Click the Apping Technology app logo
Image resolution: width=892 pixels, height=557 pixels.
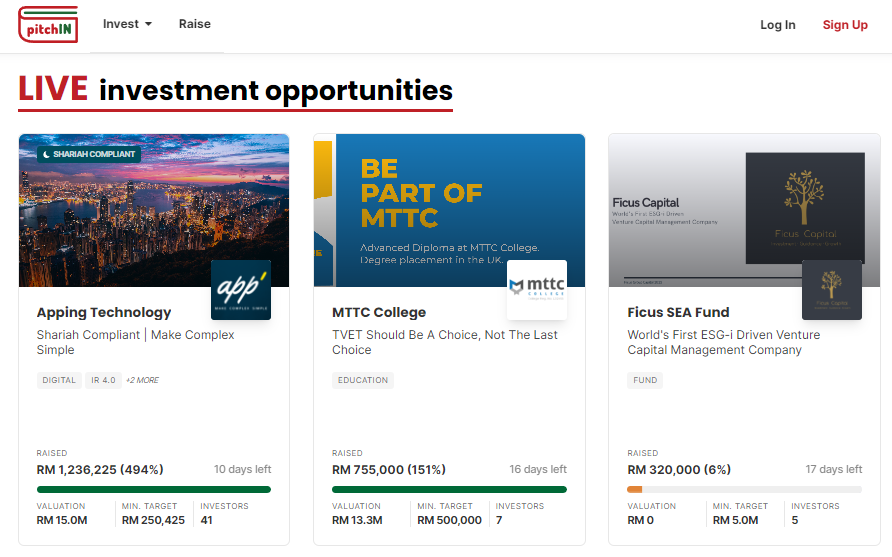coord(241,290)
